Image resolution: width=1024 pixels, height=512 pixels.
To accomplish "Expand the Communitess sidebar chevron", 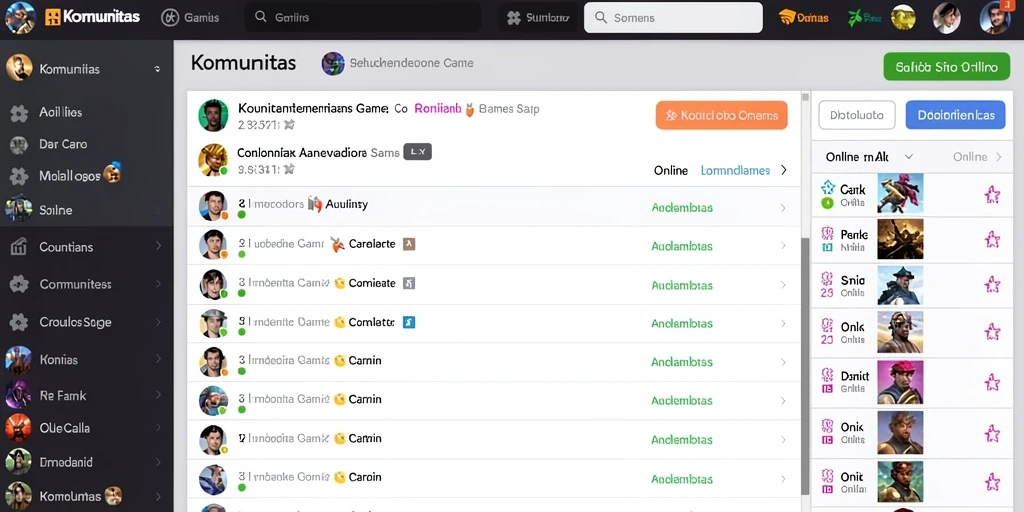I will pyautogui.click(x=158, y=284).
